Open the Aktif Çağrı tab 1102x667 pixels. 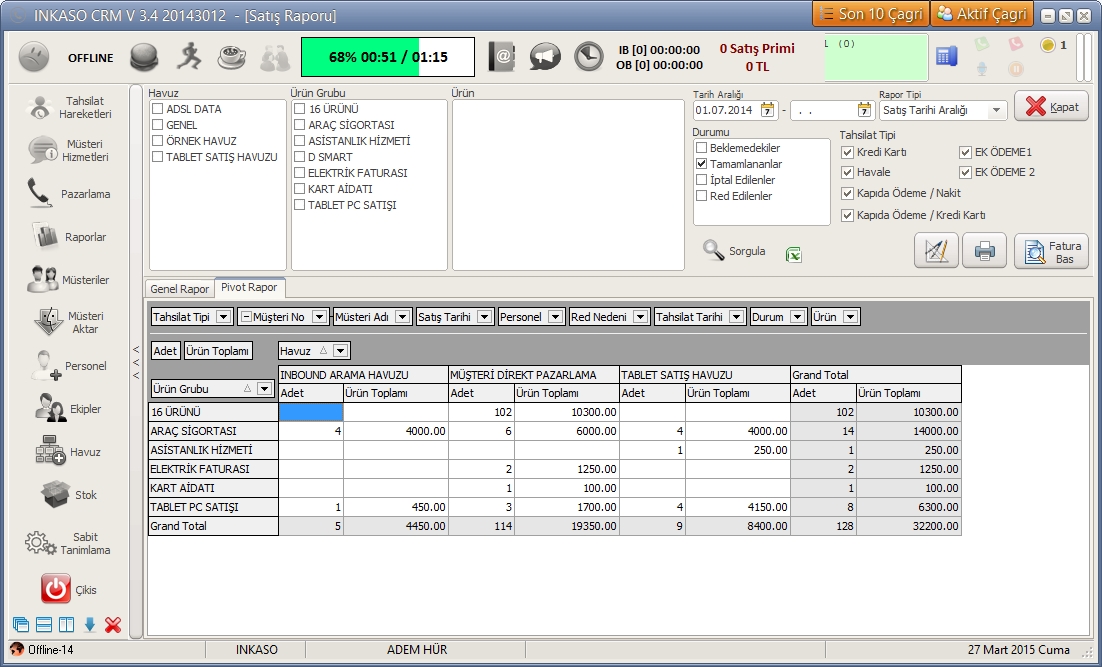(x=982, y=14)
